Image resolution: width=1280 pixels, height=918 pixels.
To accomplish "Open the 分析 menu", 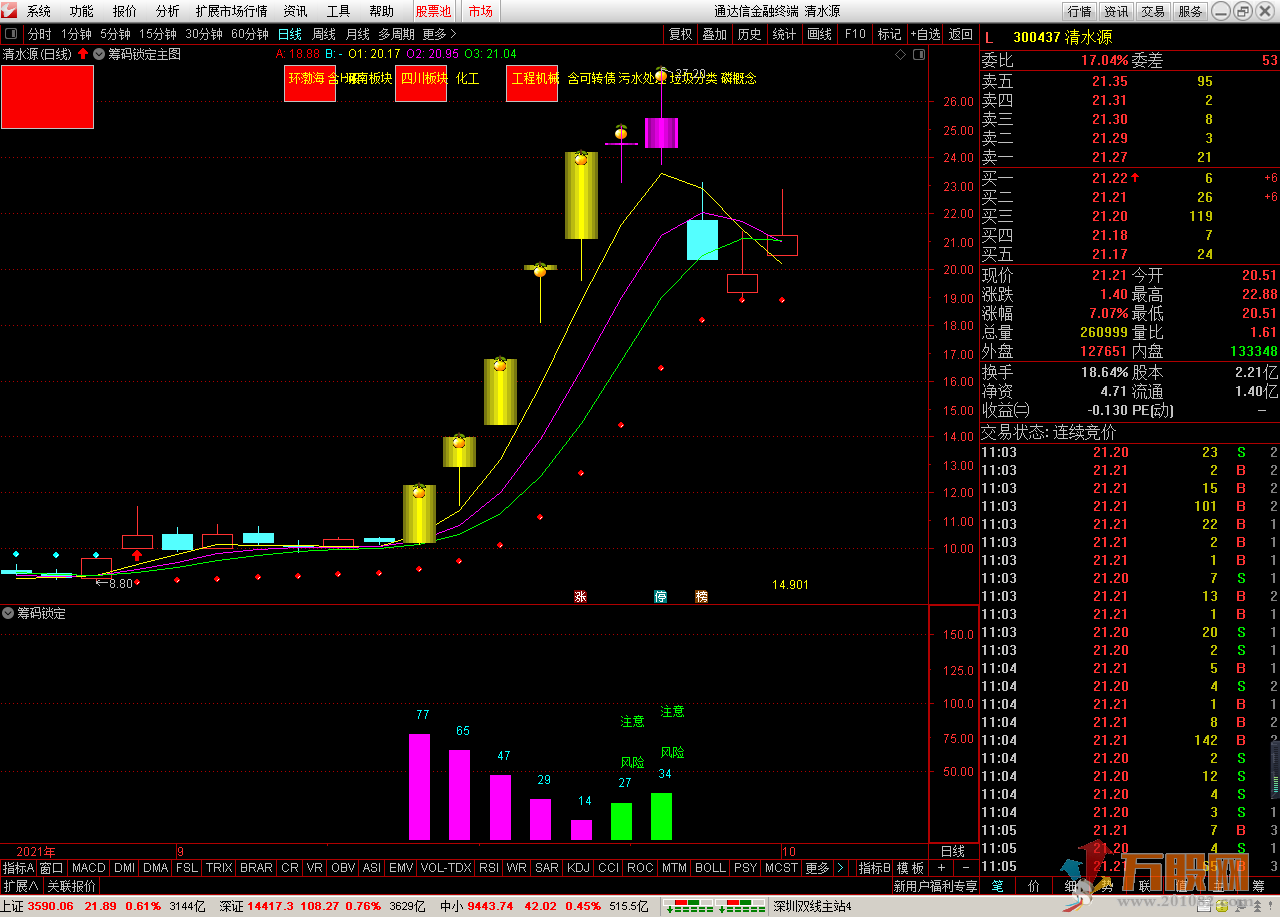I will [x=168, y=12].
